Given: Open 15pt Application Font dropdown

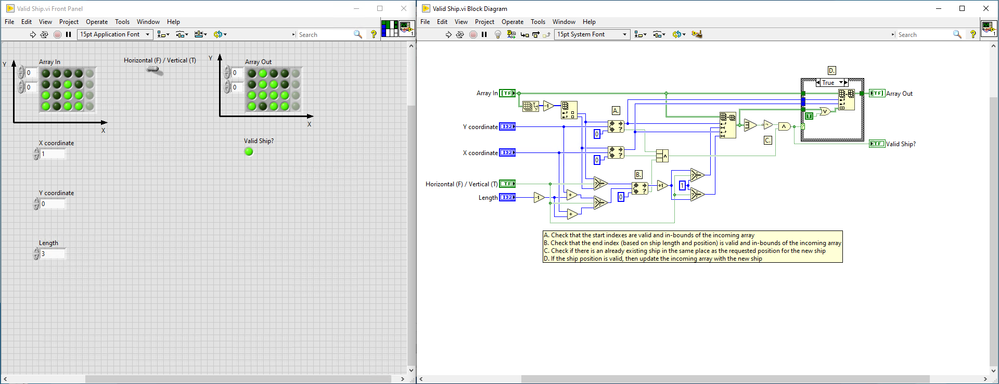Looking at the screenshot, I should (x=115, y=34).
